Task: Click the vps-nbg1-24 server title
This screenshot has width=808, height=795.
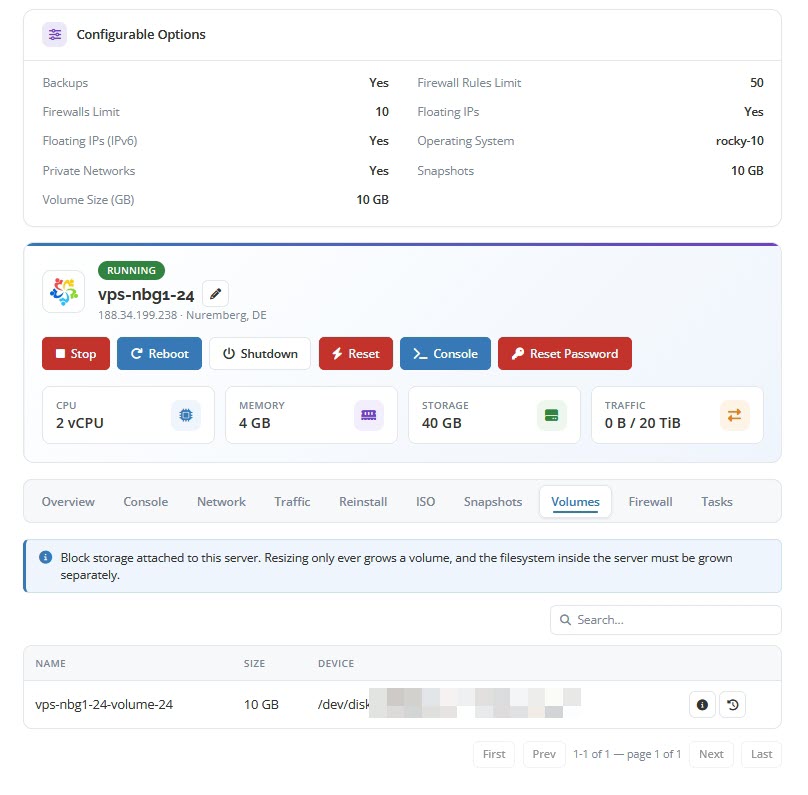Action: pos(146,294)
